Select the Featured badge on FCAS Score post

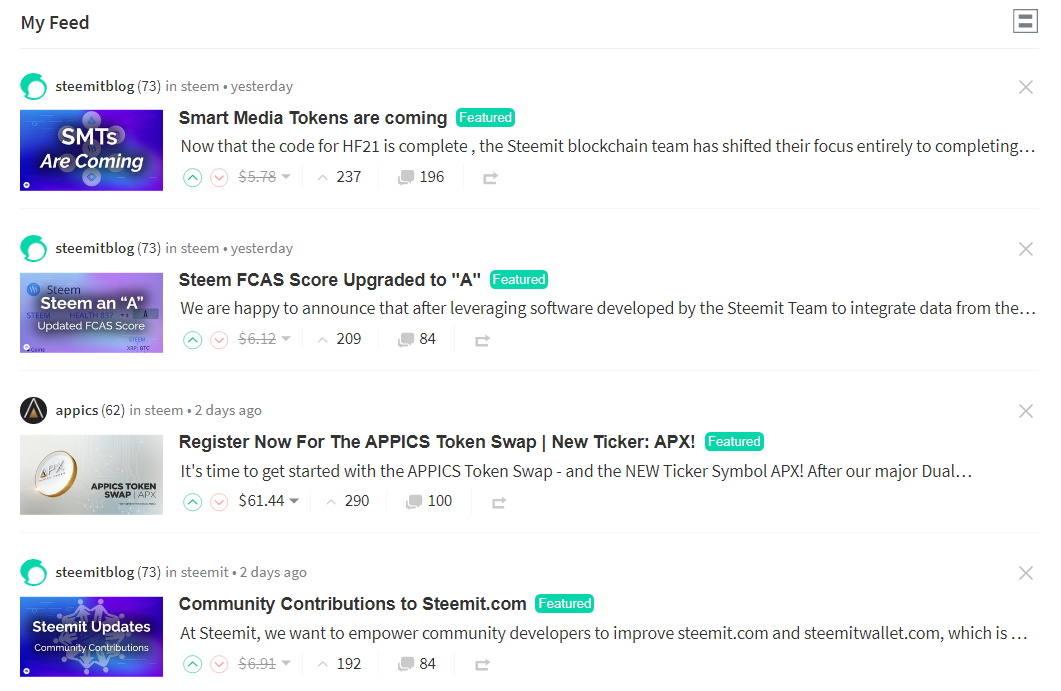click(x=519, y=279)
